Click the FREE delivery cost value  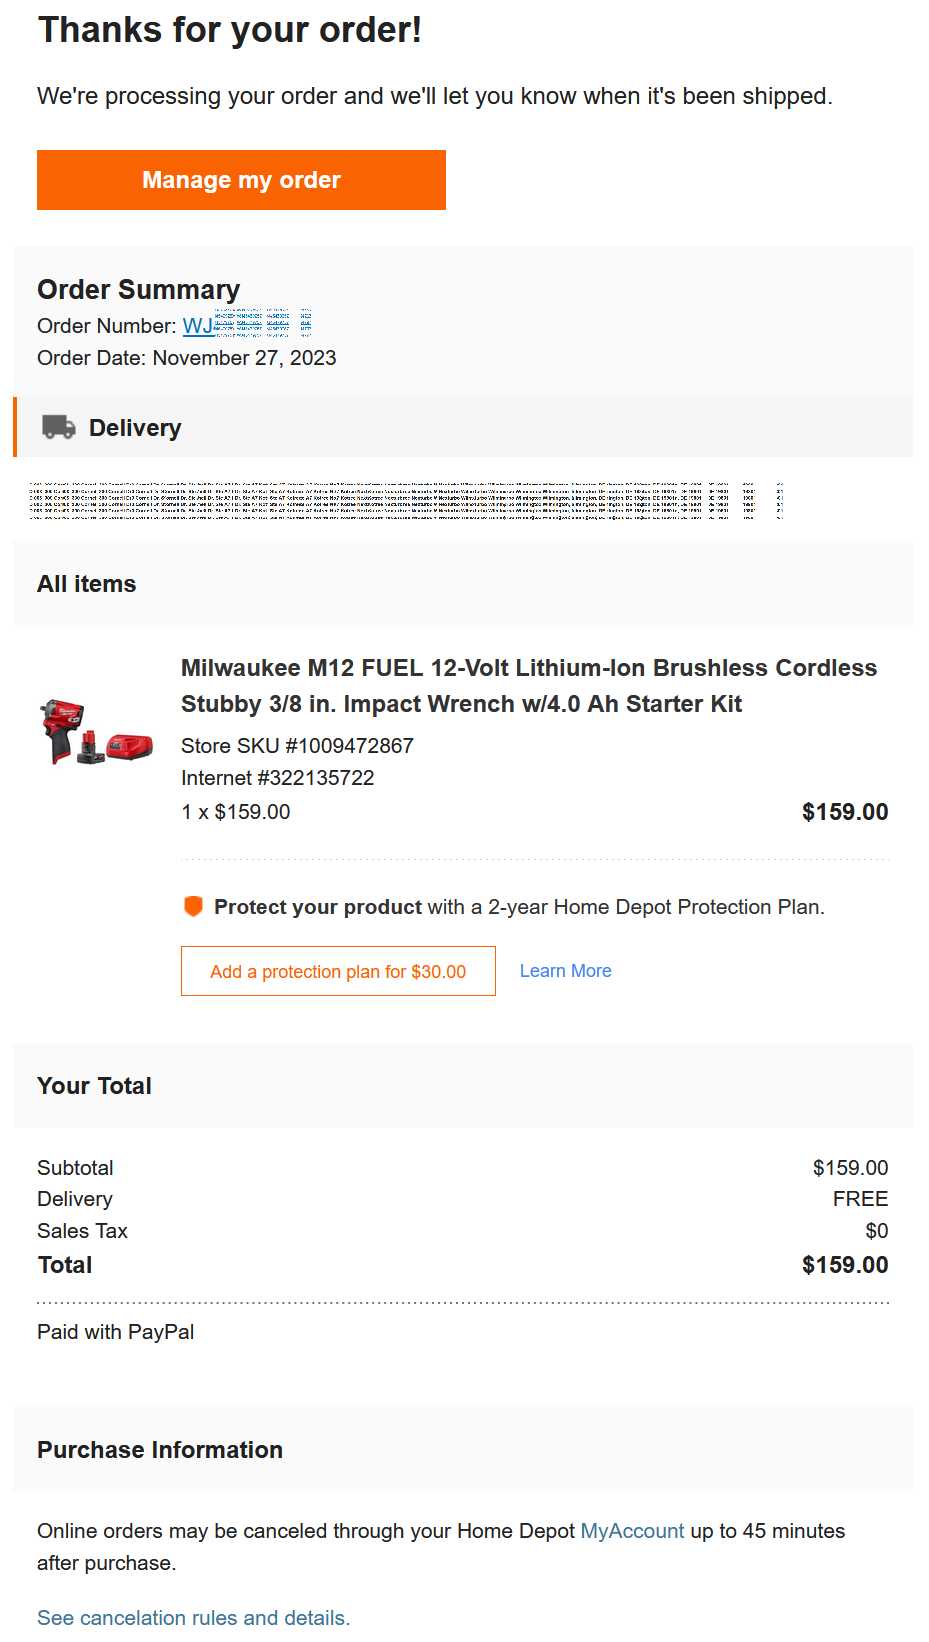pos(860,1199)
